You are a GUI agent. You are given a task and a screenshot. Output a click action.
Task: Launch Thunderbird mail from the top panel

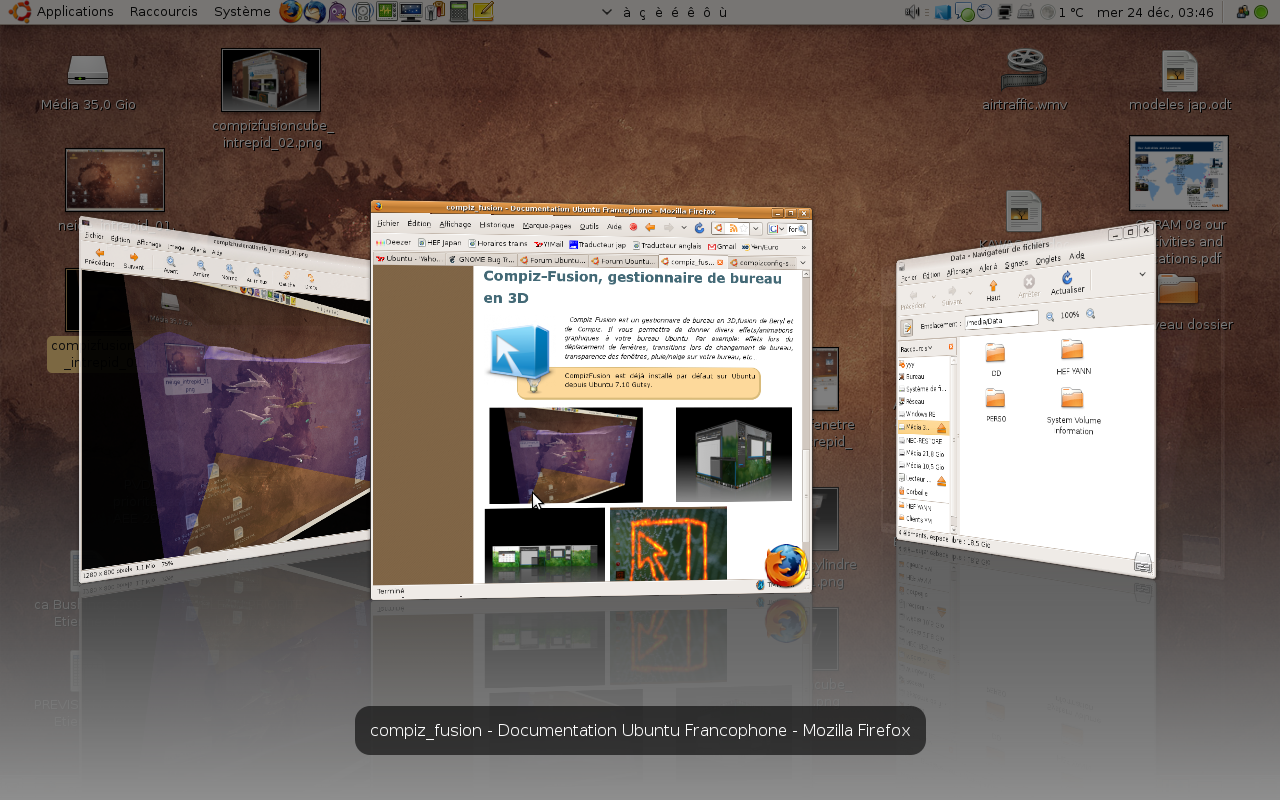[314, 12]
